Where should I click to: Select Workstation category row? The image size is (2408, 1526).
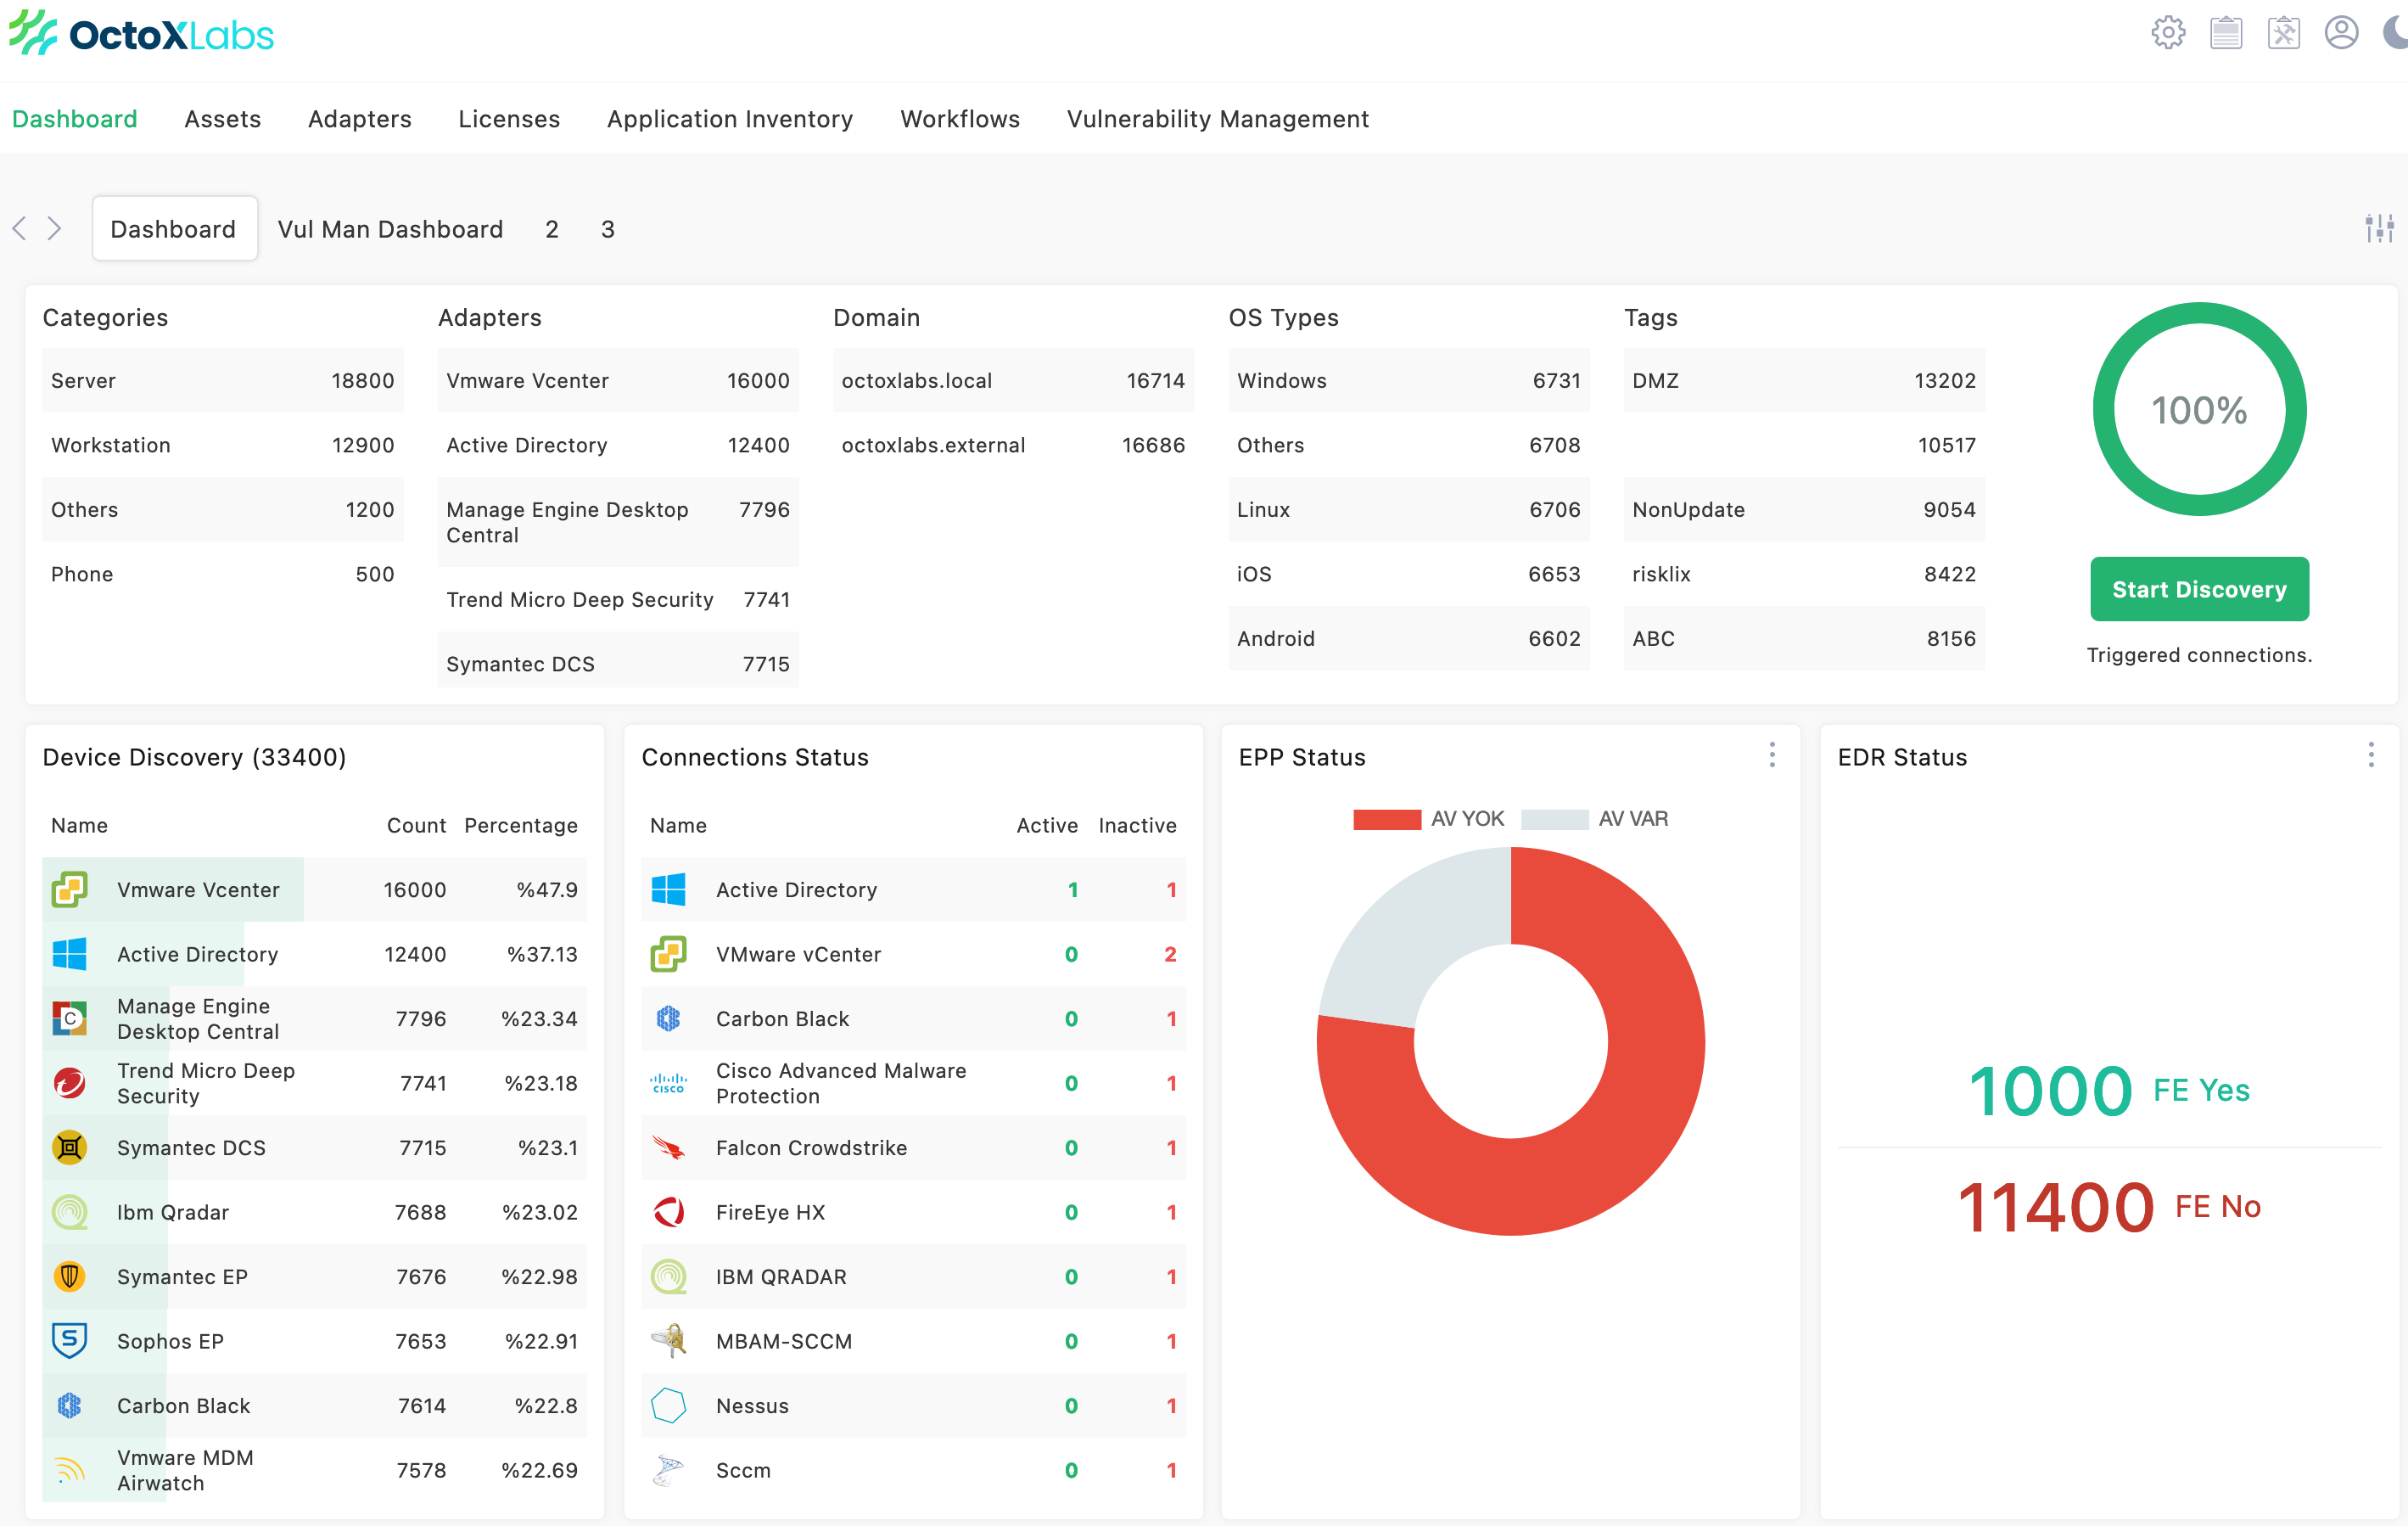click(x=222, y=445)
